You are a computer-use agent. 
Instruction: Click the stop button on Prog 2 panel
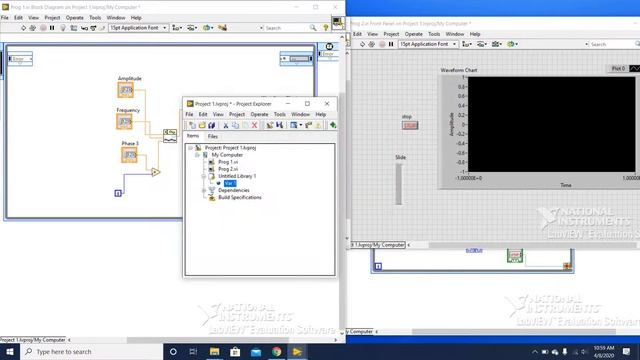click(410, 125)
